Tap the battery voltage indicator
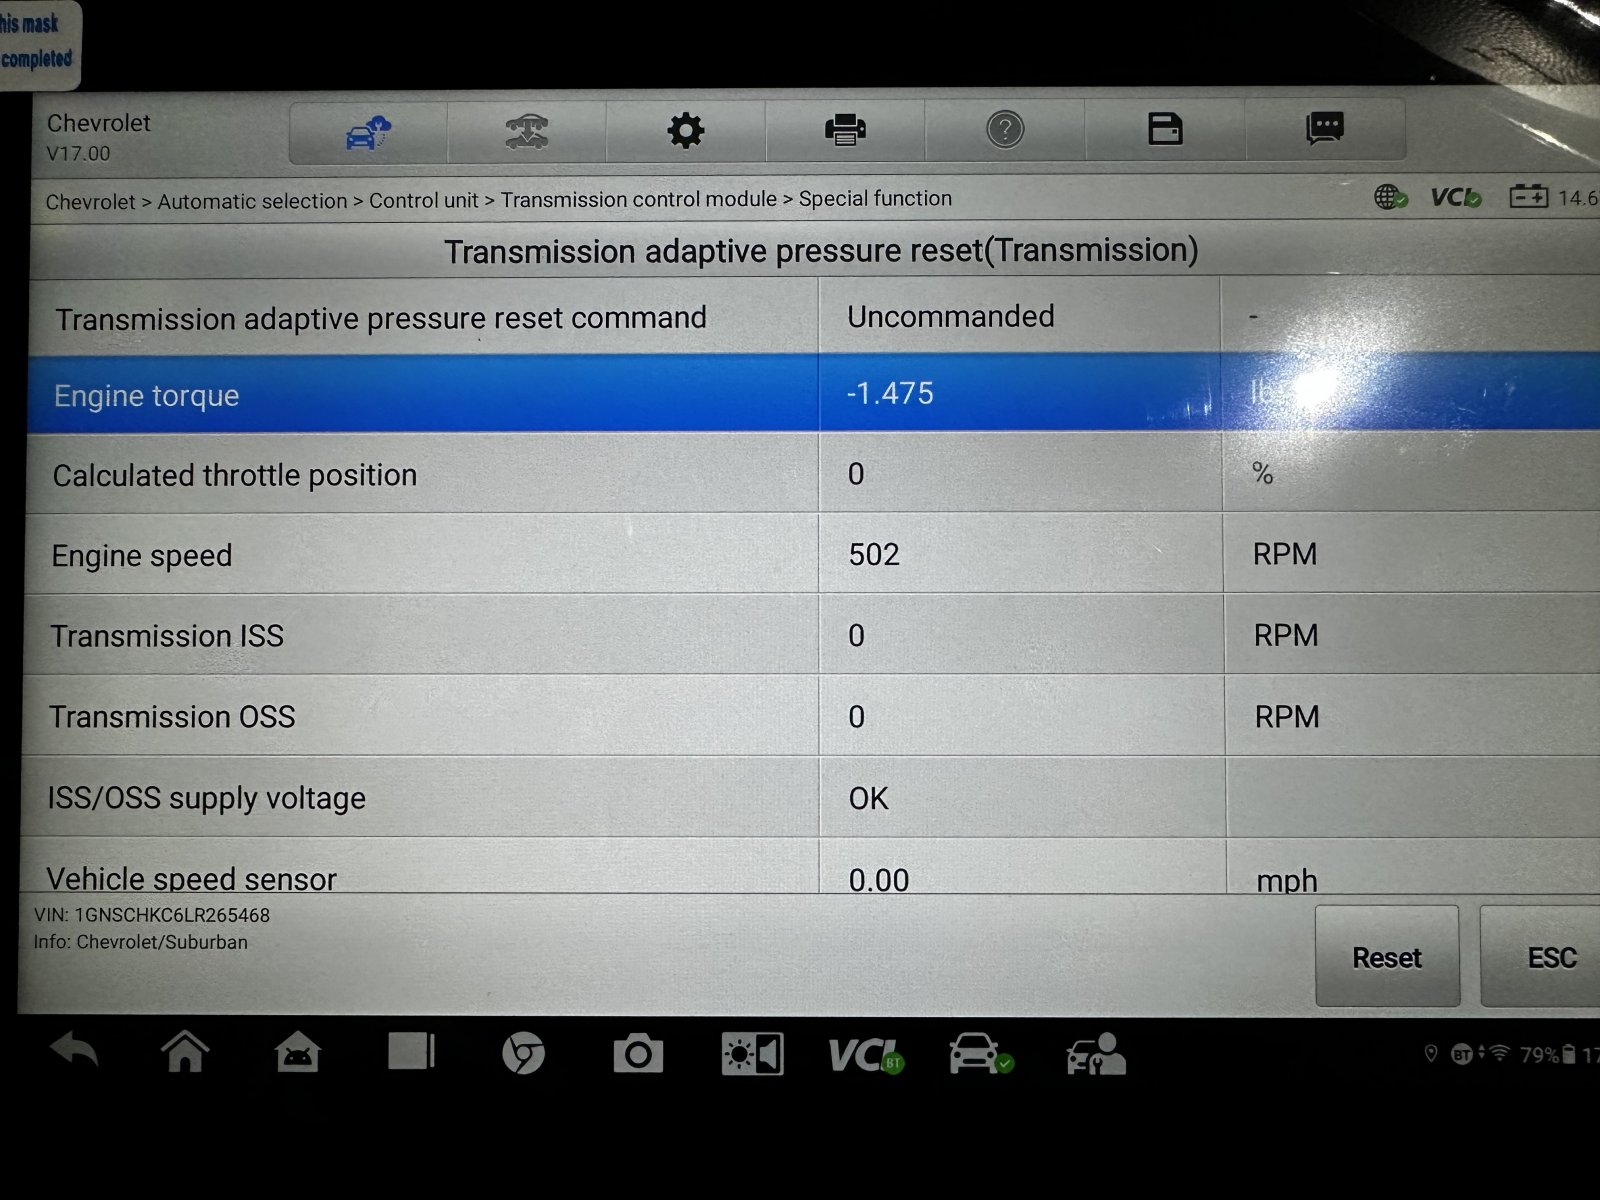Image resolution: width=1600 pixels, height=1200 pixels. point(1553,197)
